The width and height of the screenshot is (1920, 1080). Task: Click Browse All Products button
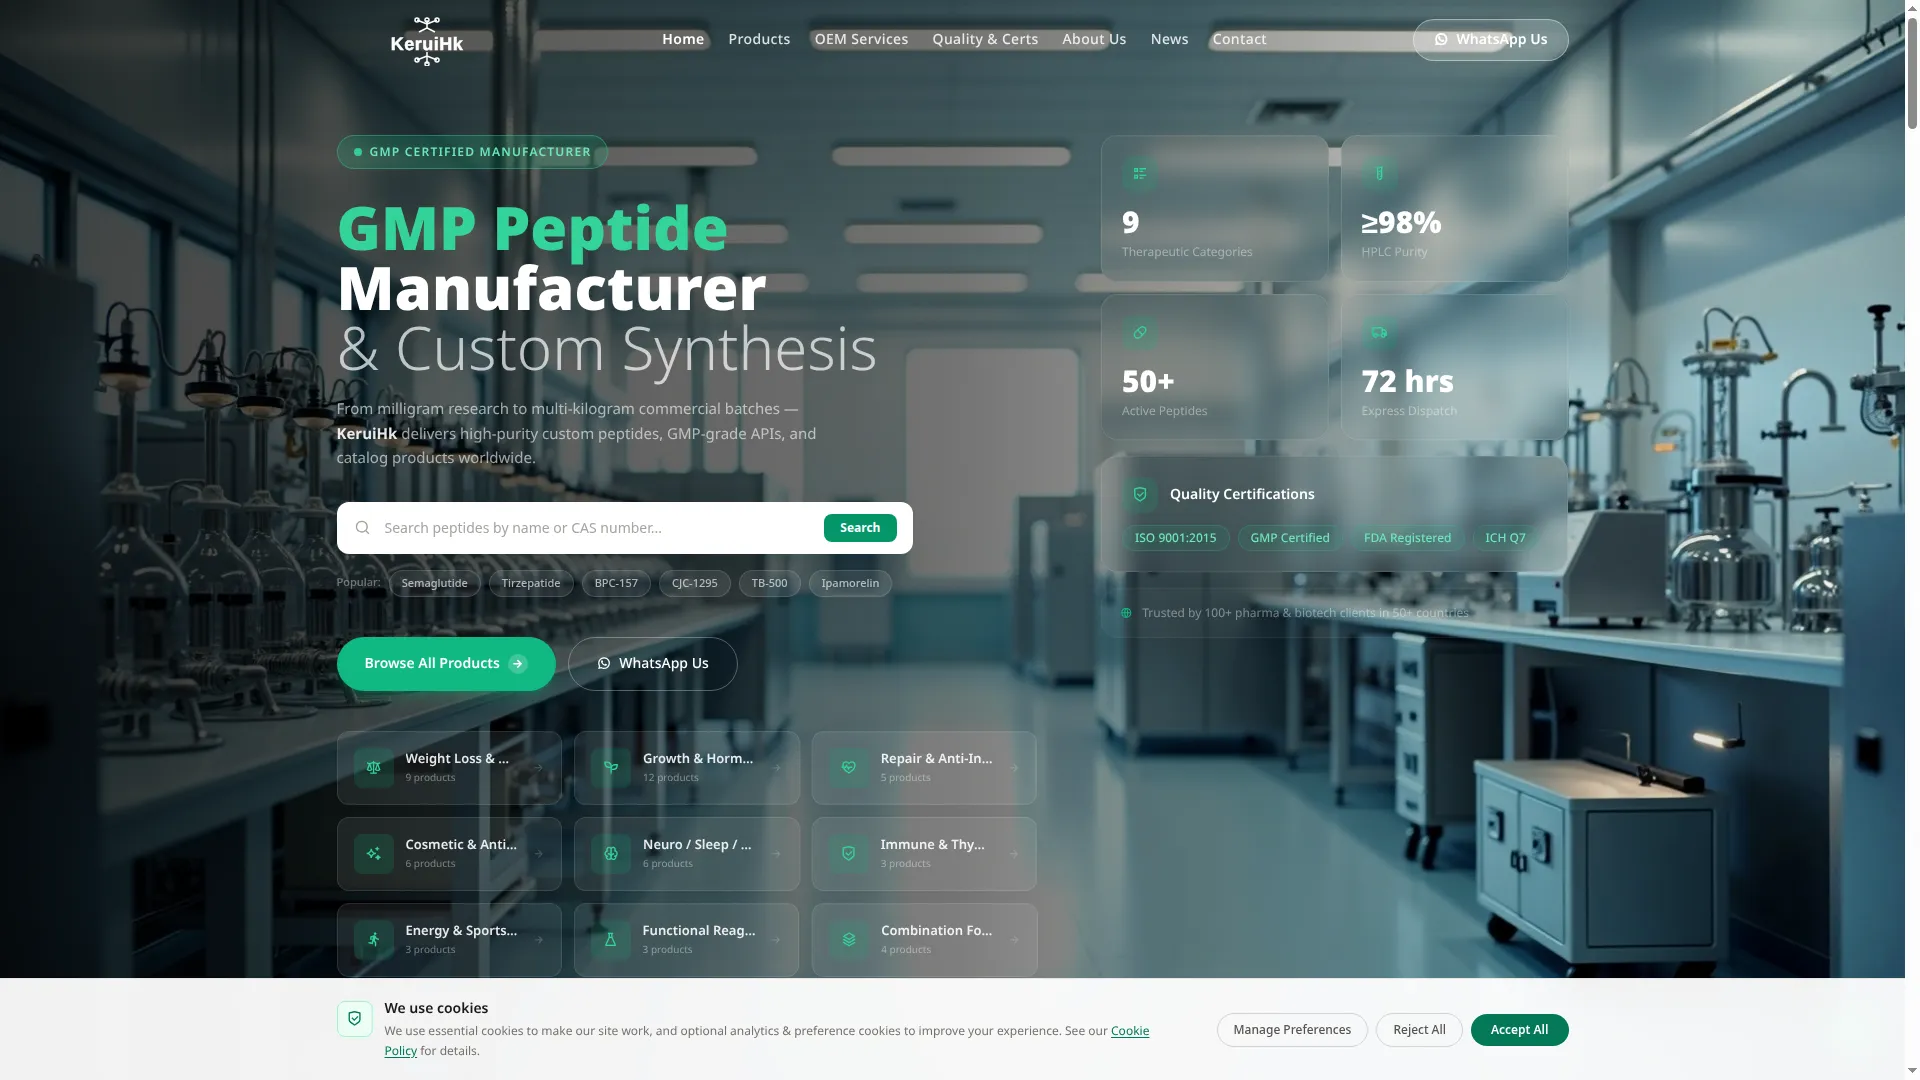tap(446, 664)
